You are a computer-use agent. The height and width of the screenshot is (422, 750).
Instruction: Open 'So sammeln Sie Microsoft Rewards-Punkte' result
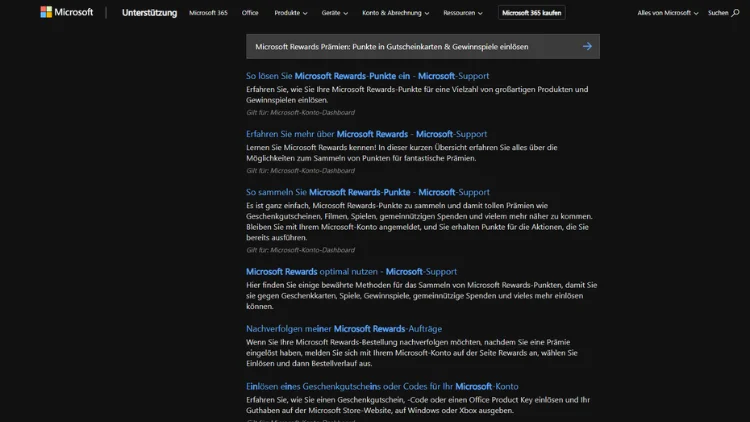(x=368, y=192)
